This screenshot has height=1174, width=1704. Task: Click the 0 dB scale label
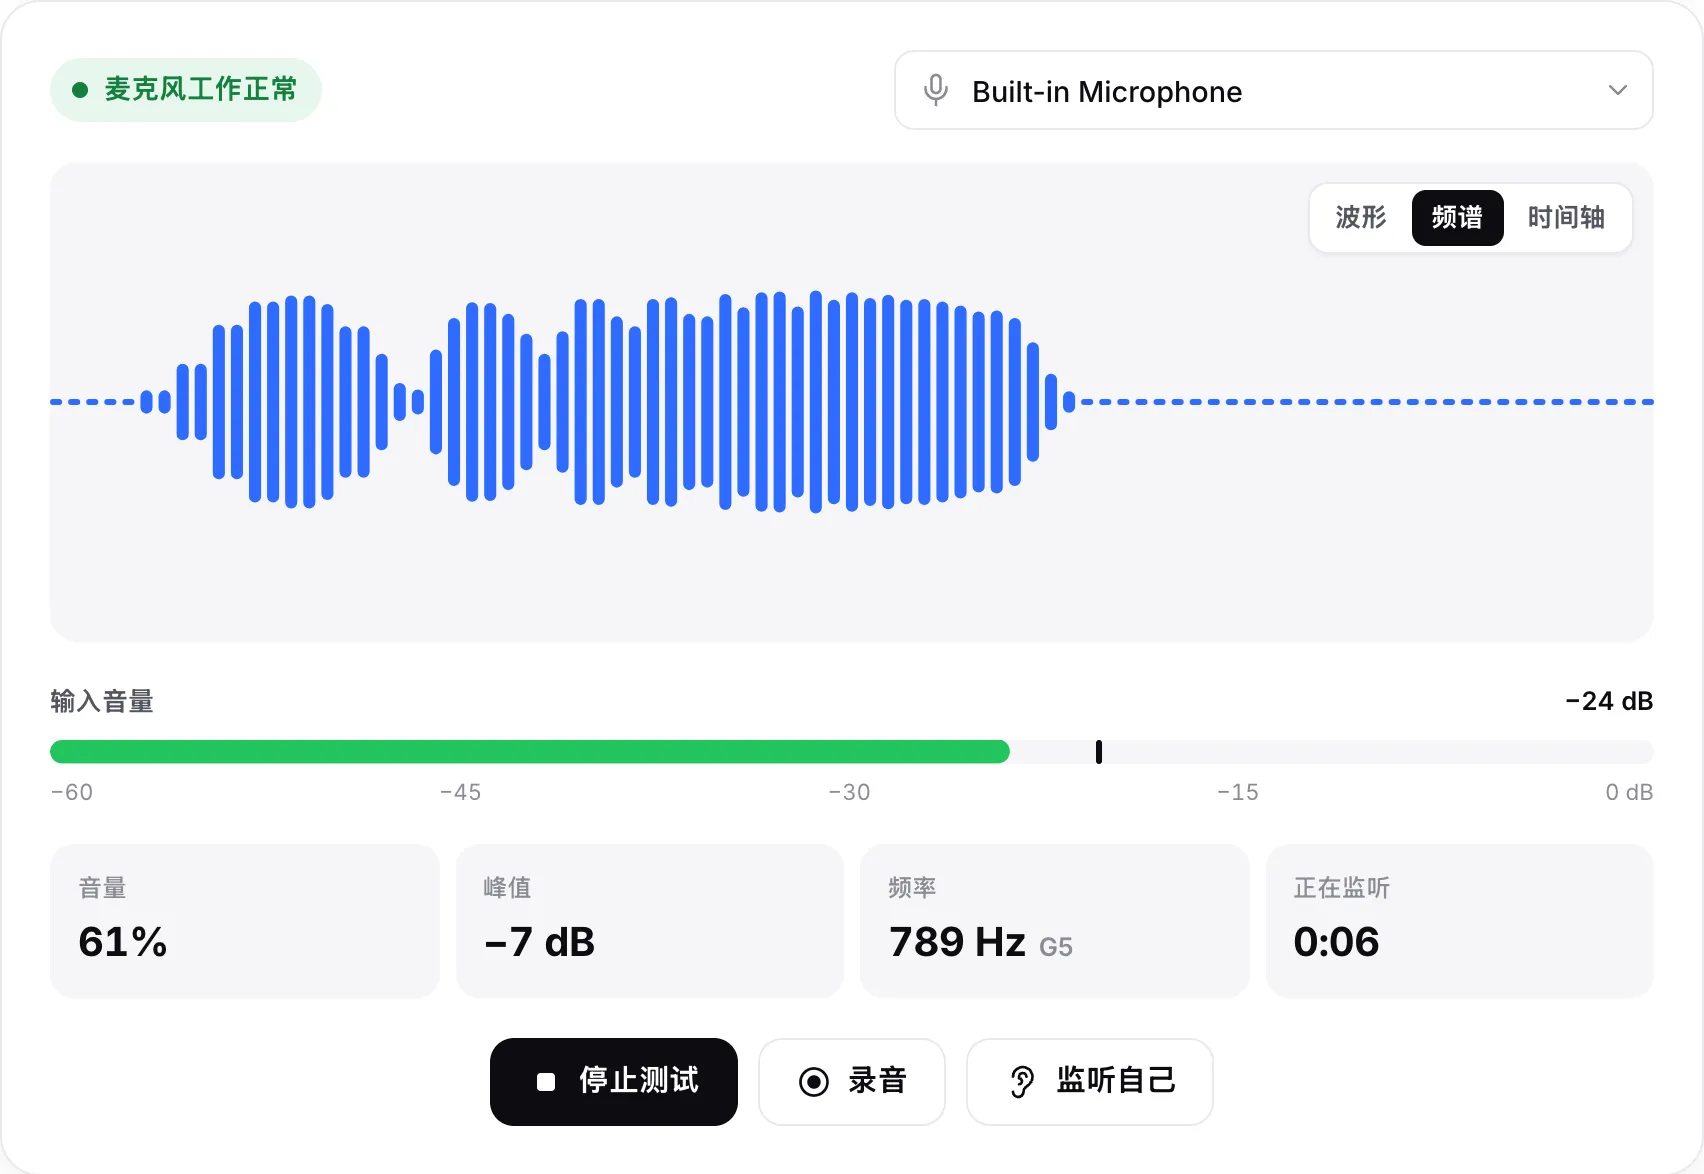pyautogui.click(x=1629, y=792)
